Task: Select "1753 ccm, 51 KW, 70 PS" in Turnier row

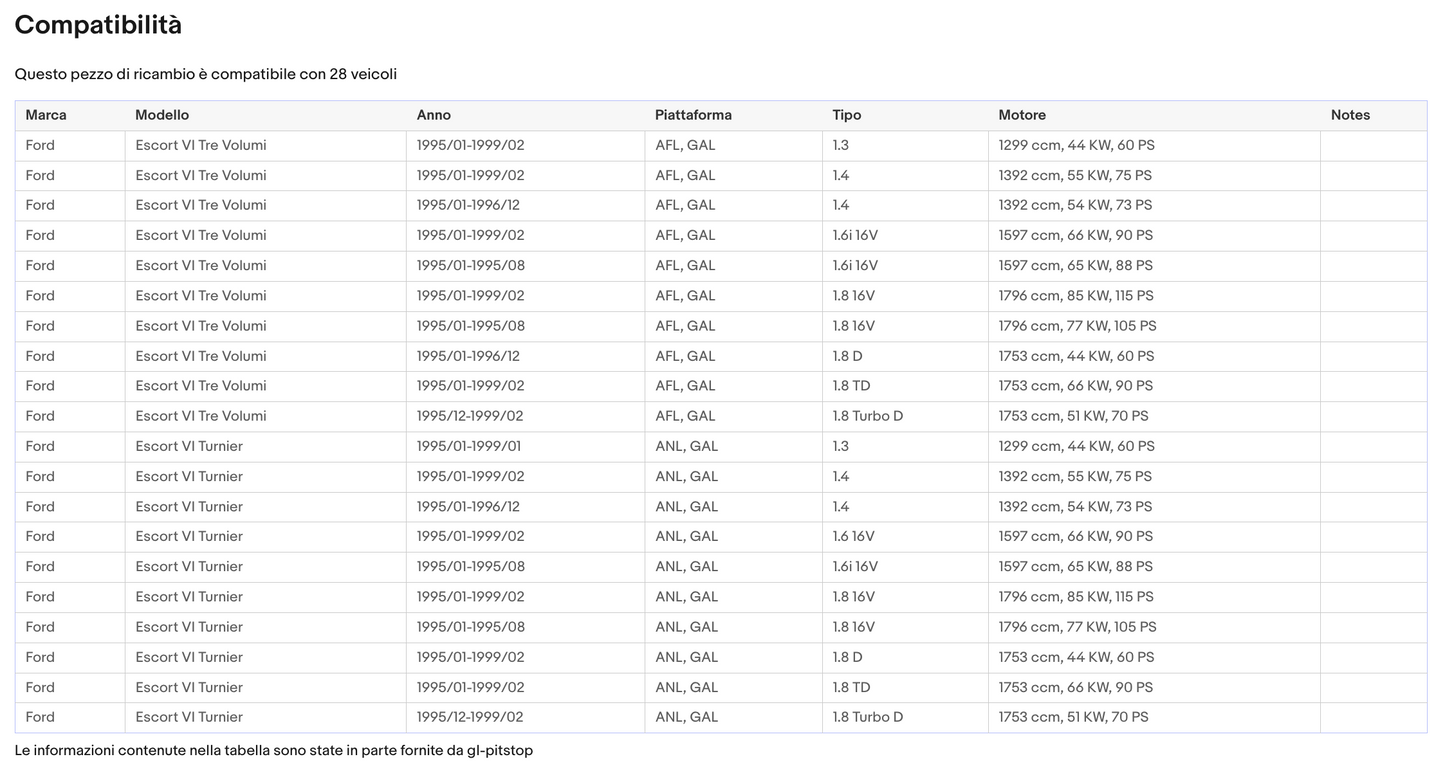Action: pyautogui.click(x=1074, y=717)
